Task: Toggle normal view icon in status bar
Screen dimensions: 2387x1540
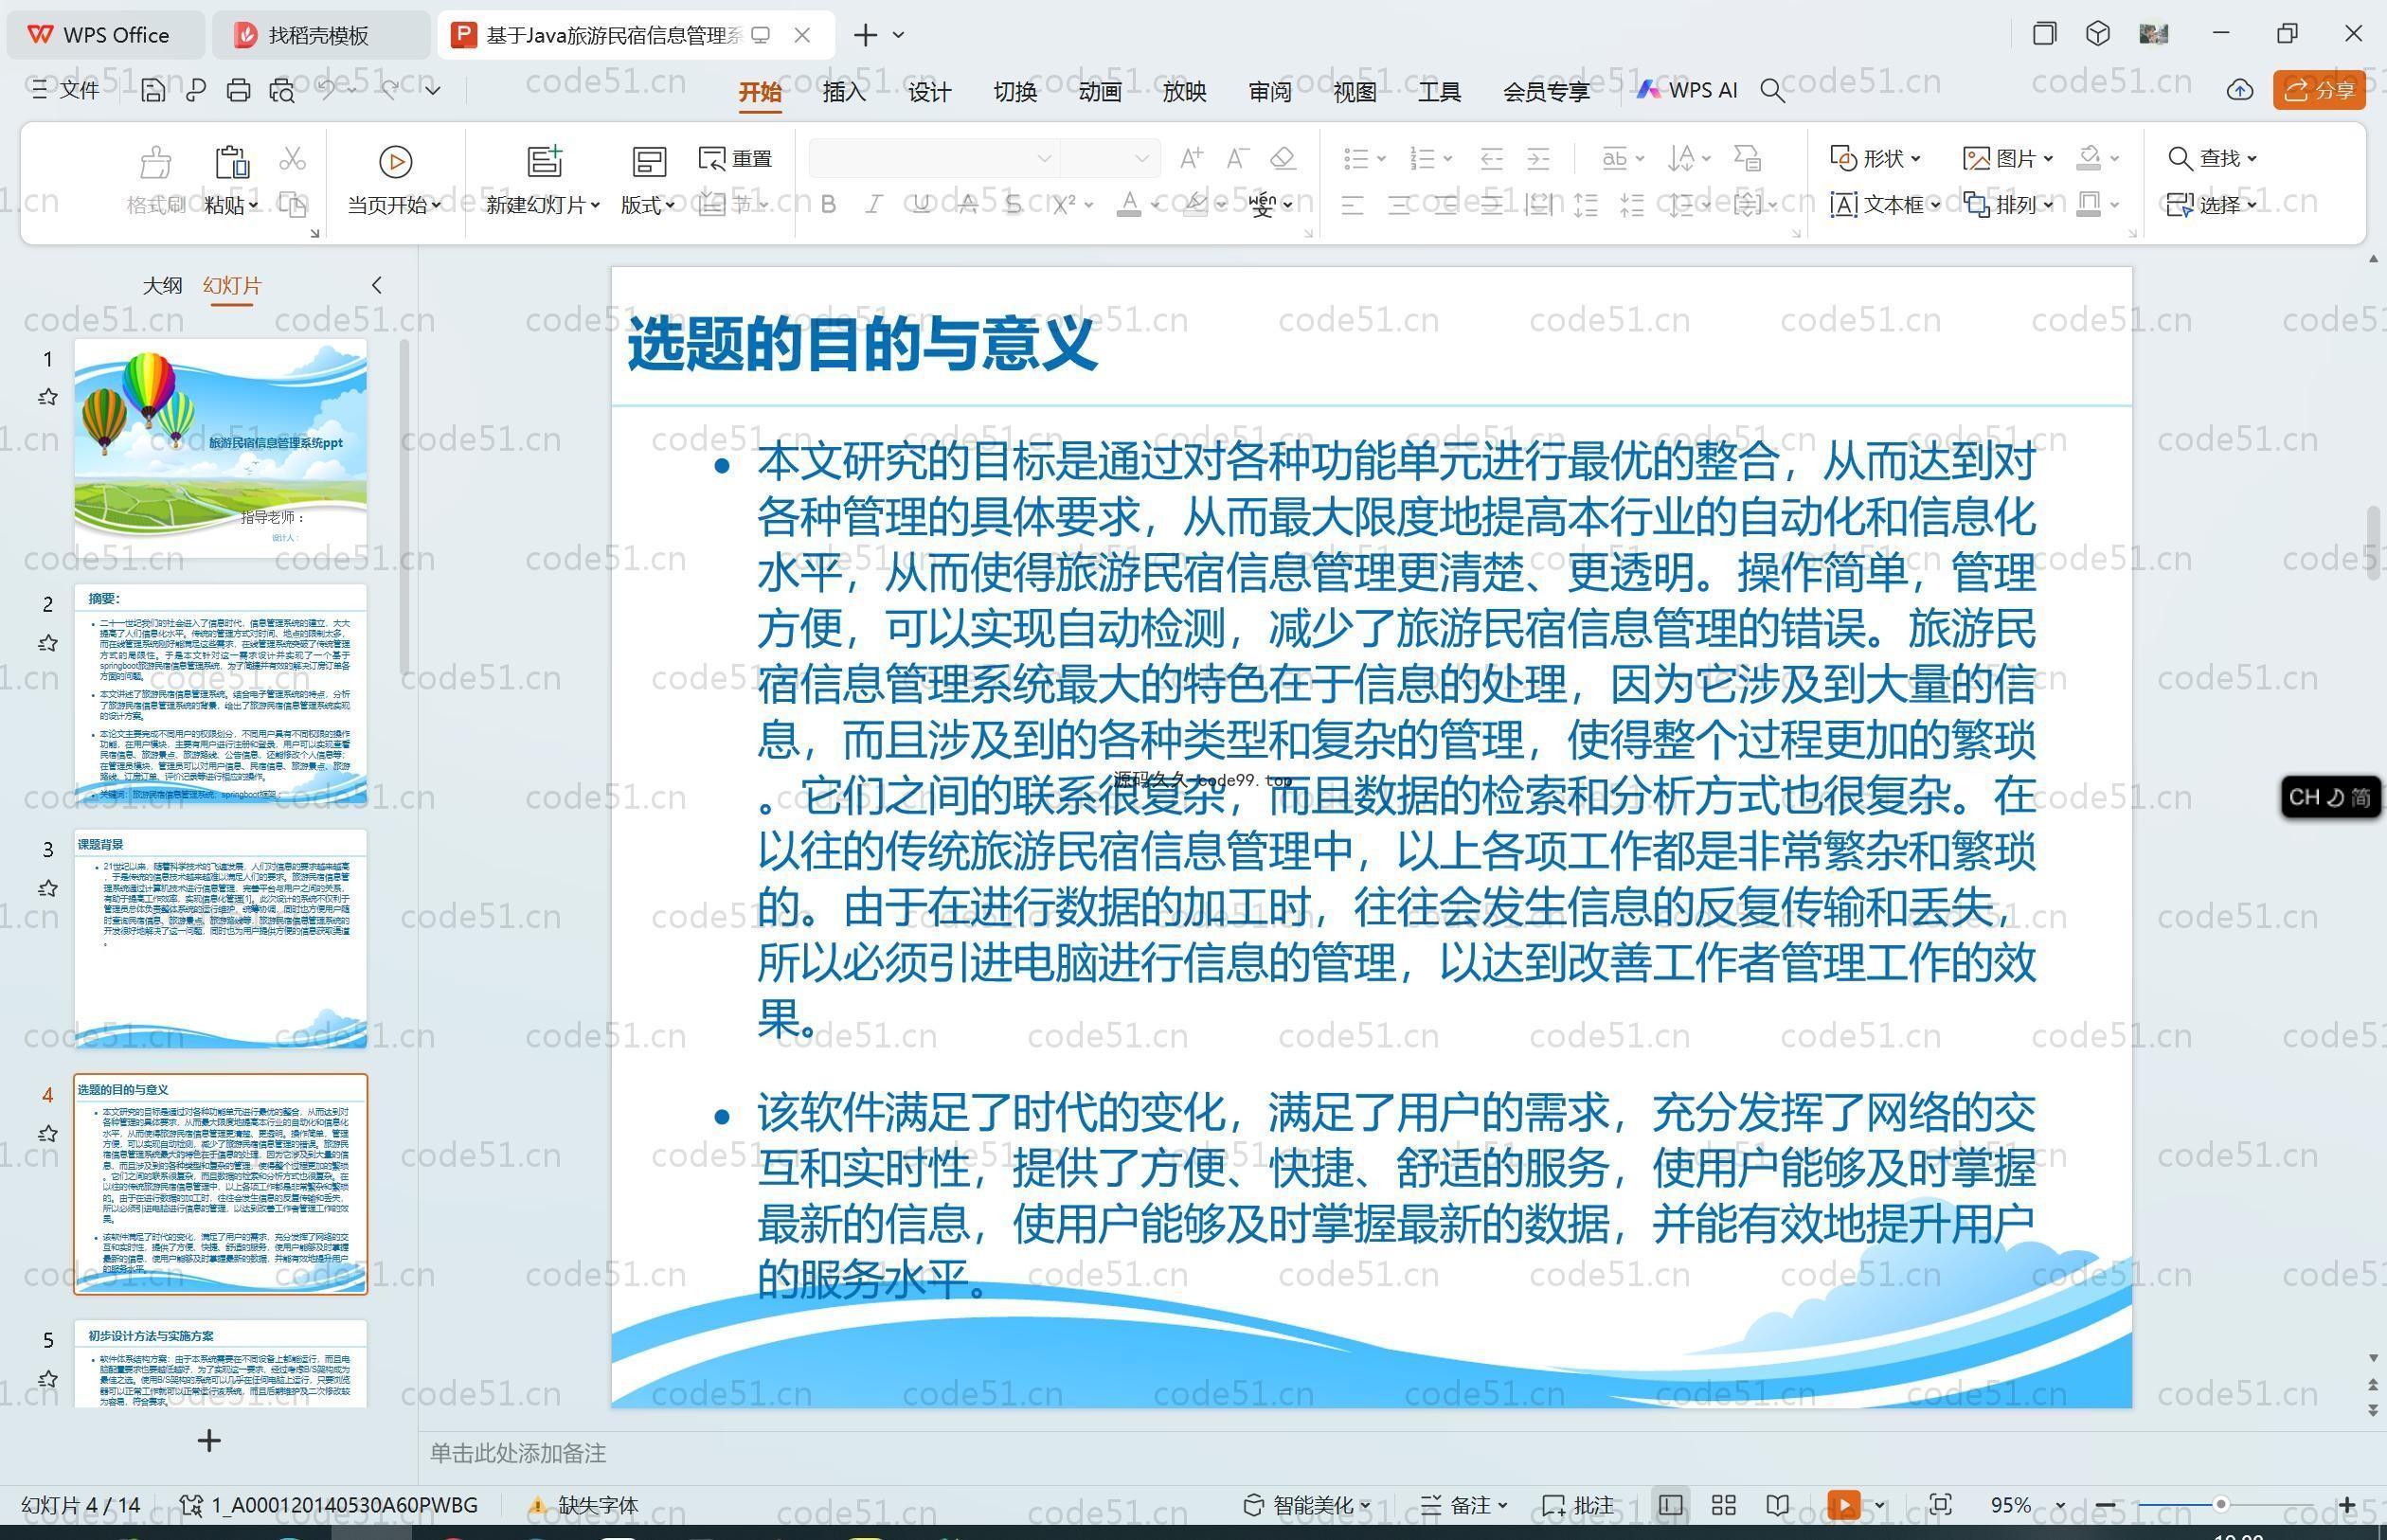Action: 1670,1505
